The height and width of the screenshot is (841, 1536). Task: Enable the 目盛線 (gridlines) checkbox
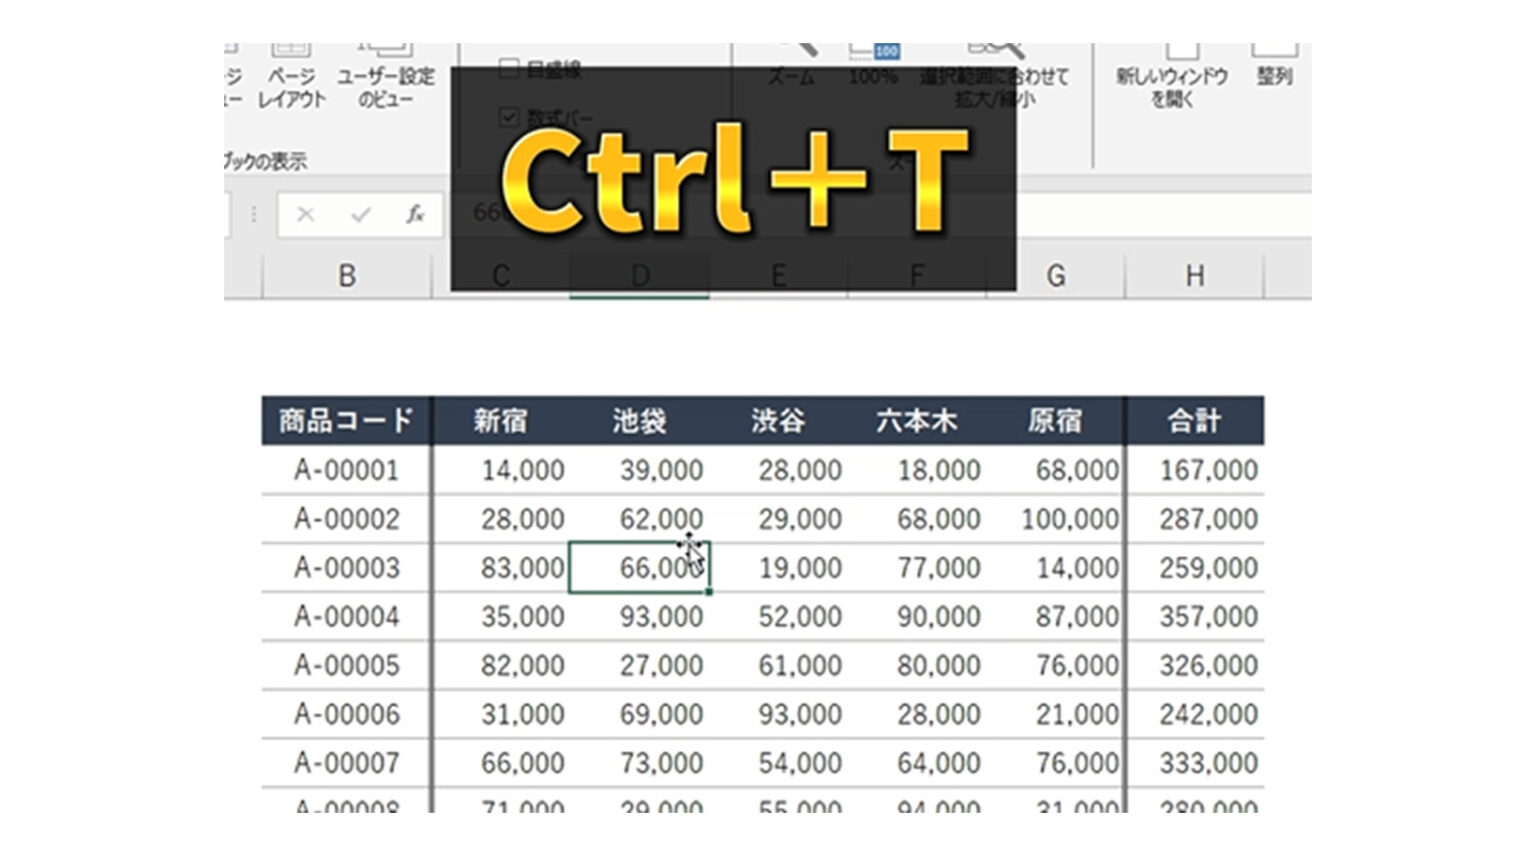509,70
